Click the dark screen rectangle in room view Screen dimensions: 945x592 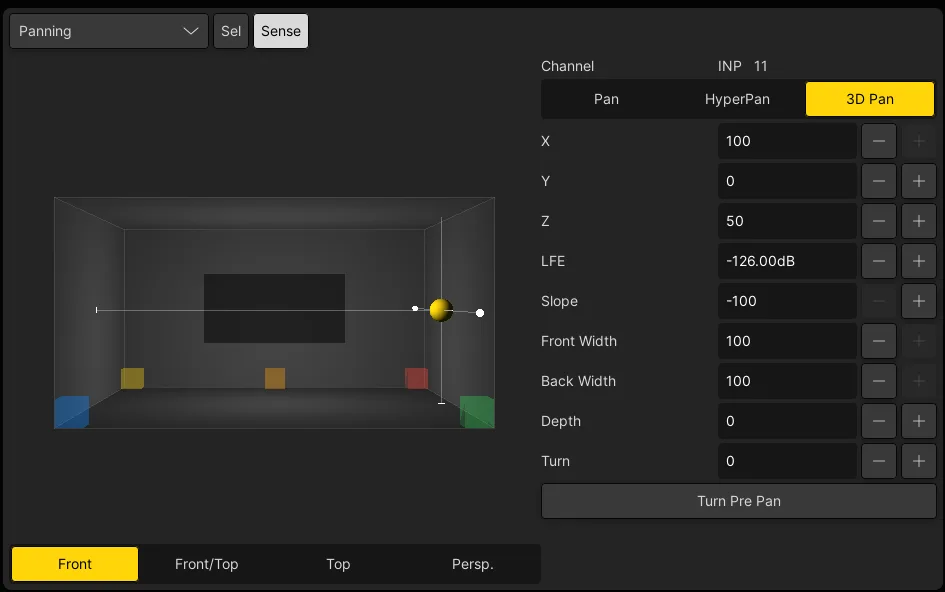tap(274, 309)
